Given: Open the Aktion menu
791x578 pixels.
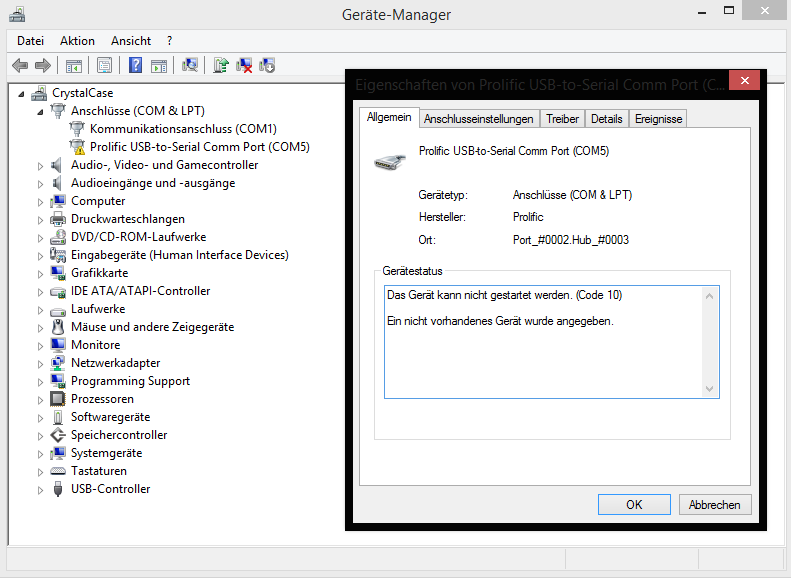Looking at the screenshot, I should (x=77, y=41).
